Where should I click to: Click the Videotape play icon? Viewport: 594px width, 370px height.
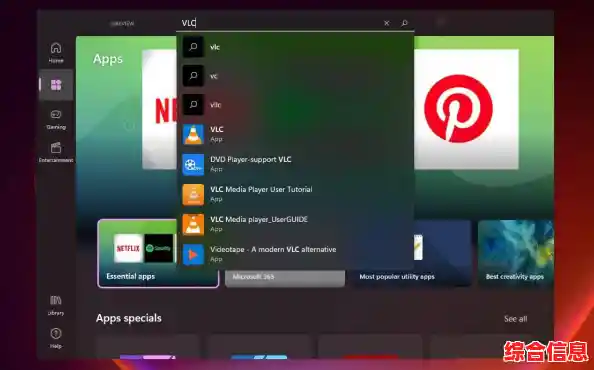click(x=193, y=254)
